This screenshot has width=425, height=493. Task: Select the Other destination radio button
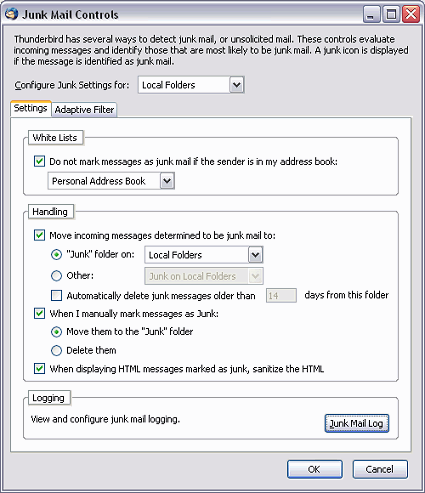[56, 276]
